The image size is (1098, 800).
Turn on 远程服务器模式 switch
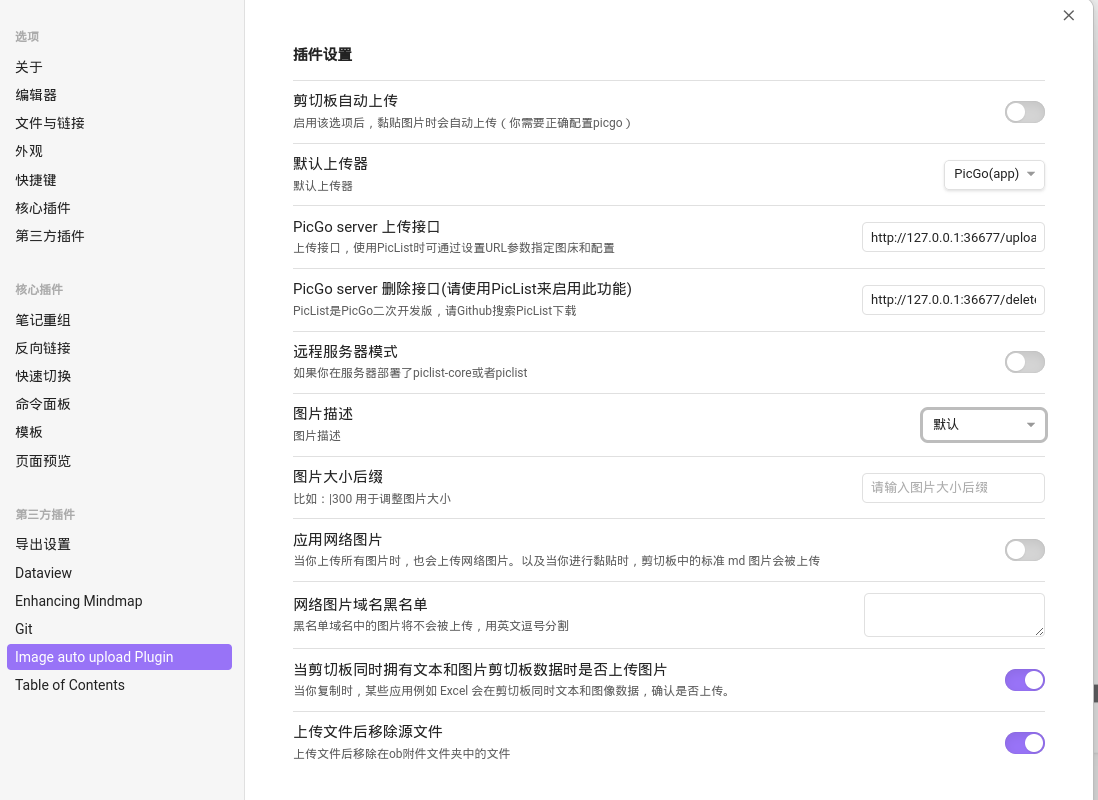1024,362
